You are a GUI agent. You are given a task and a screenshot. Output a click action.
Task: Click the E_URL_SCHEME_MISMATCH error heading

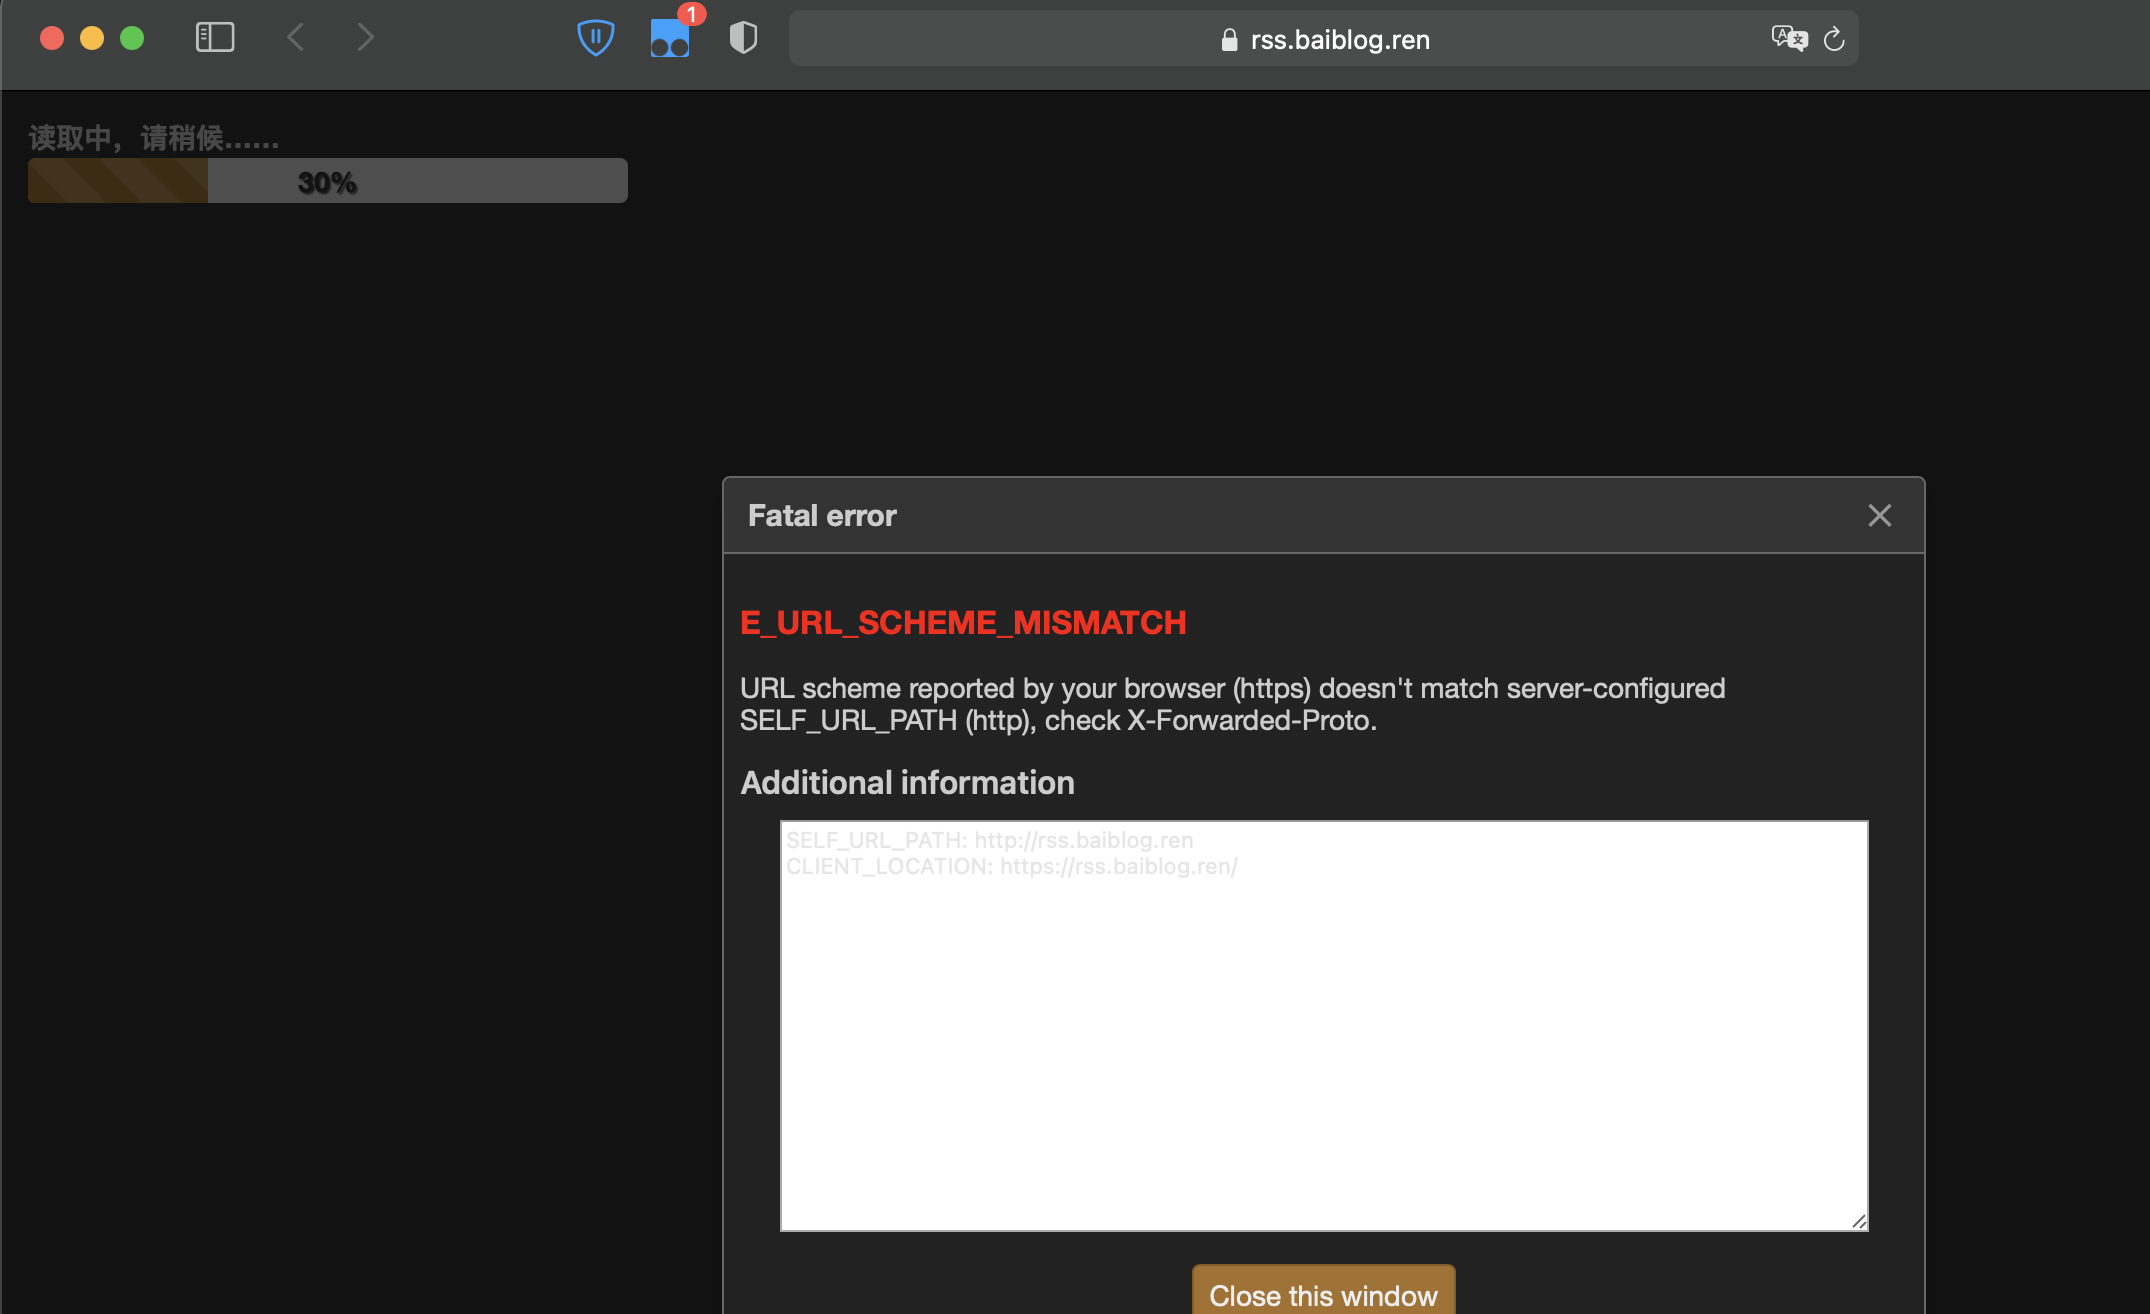963,623
